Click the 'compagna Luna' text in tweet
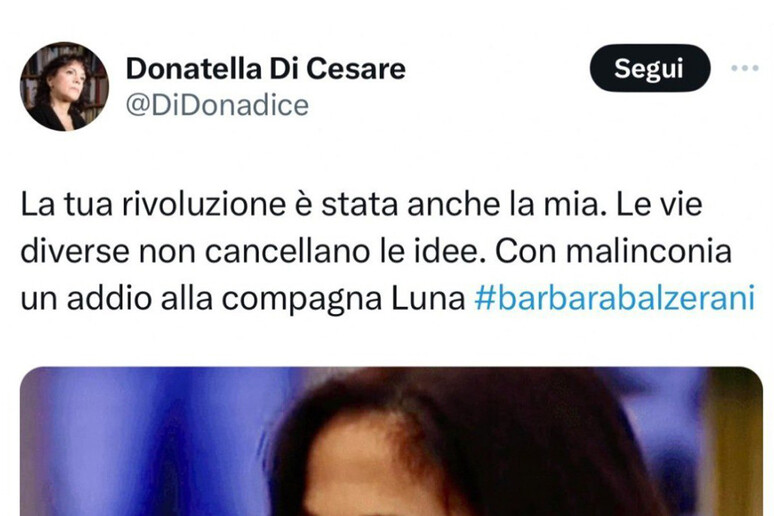The image size is (774, 516). [343, 299]
